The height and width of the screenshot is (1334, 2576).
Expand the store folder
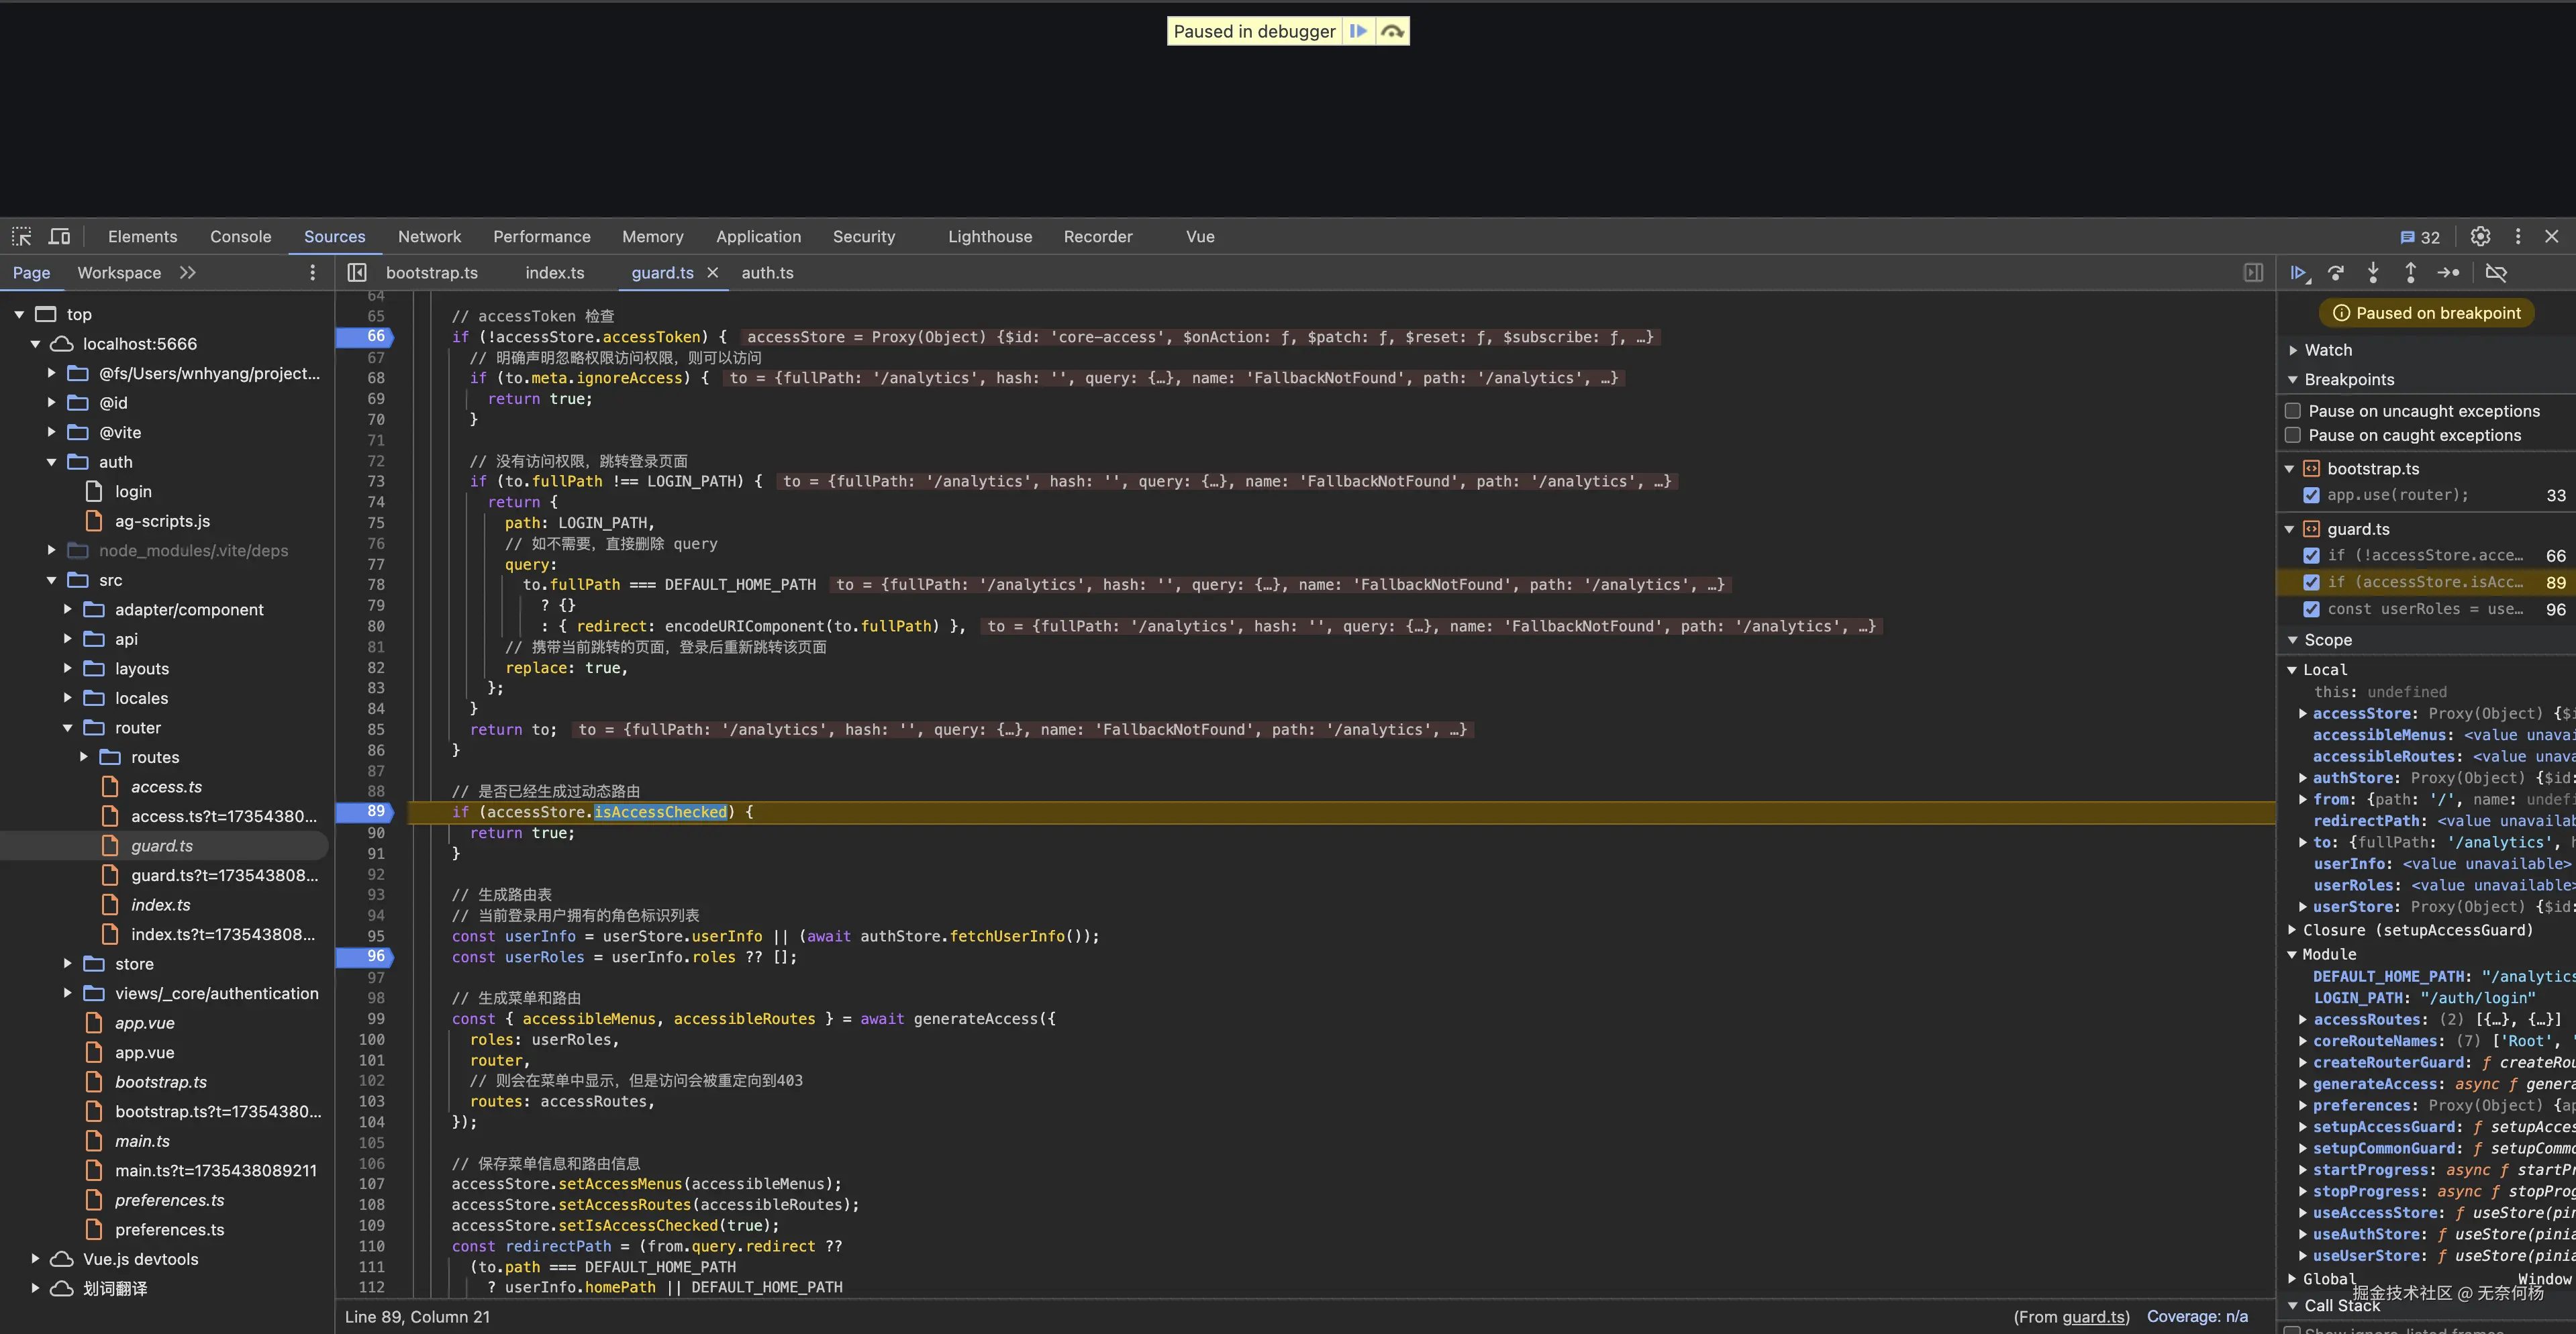tap(68, 963)
